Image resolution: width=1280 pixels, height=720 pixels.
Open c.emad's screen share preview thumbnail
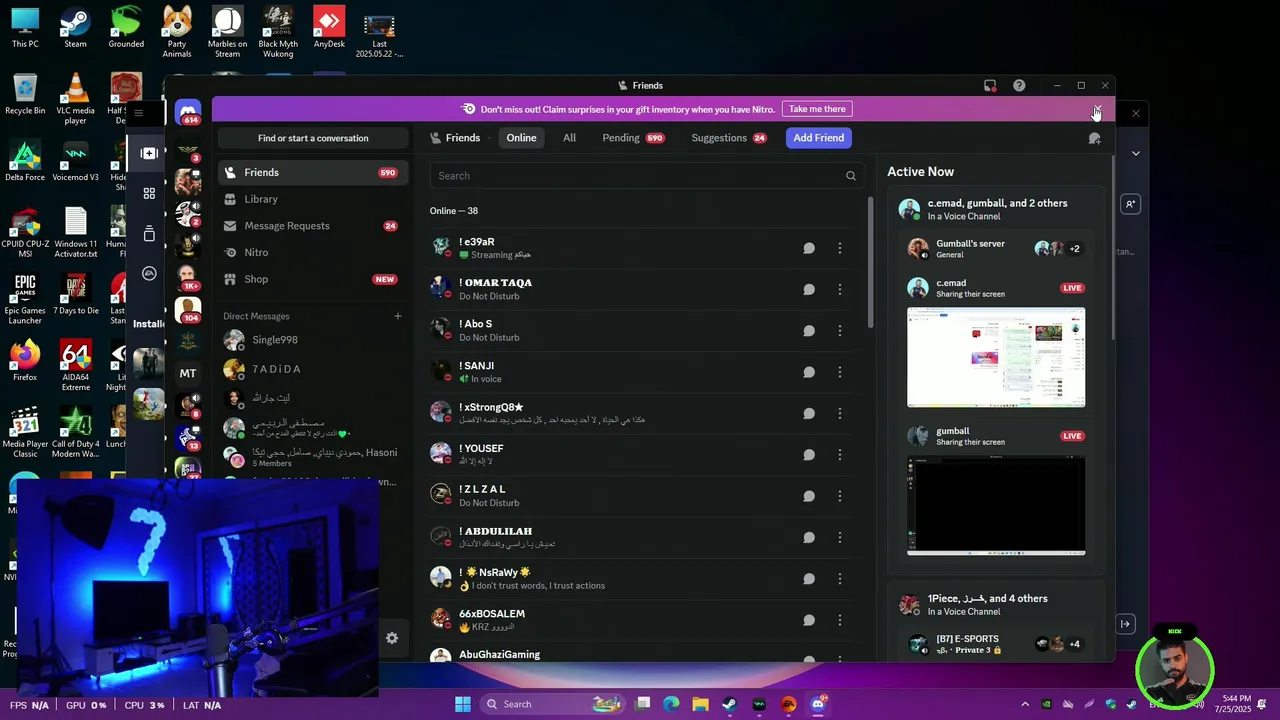click(996, 357)
